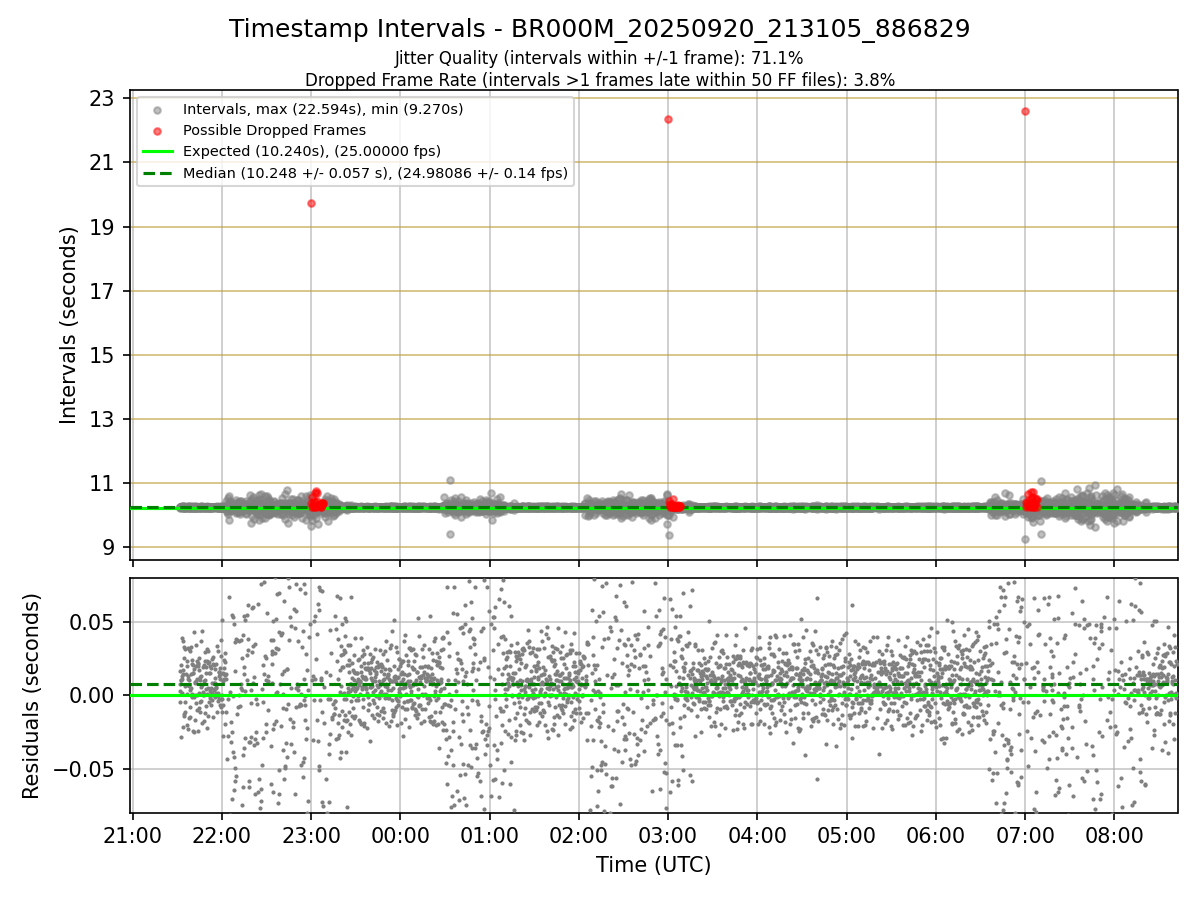Click legend entry 'Possible Dropped Frames'
1200x900 pixels.
[274, 130]
